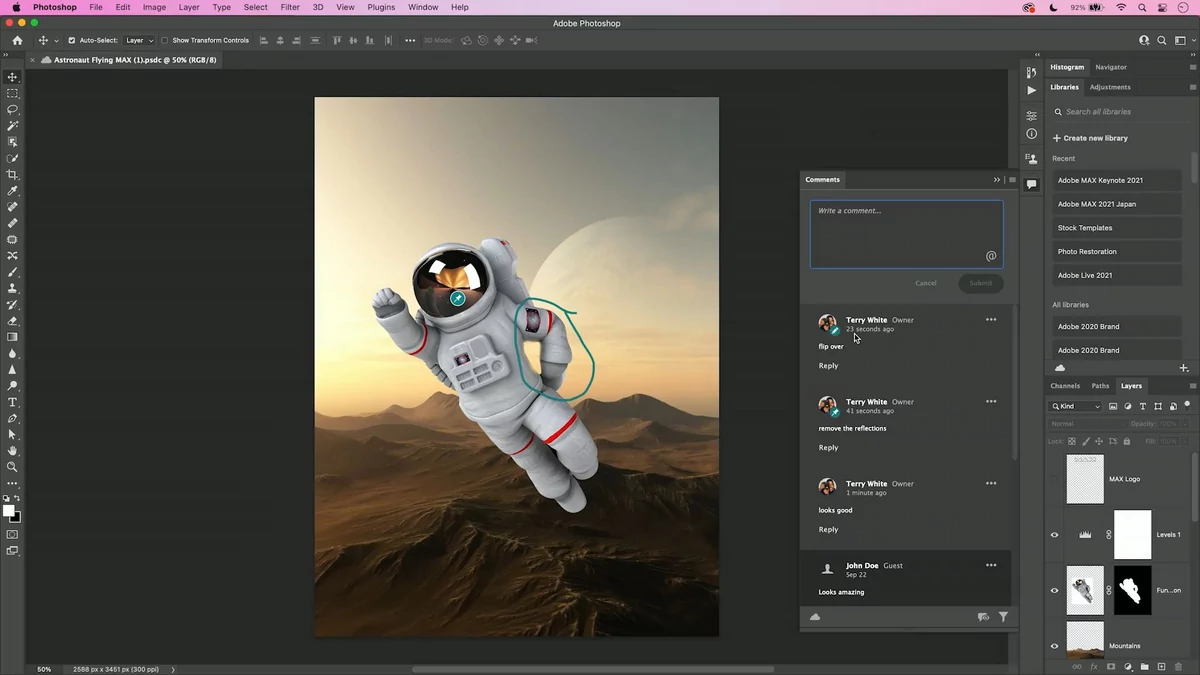Image resolution: width=1200 pixels, height=675 pixels.
Task: Click the lock transparent pixels icon
Action: (1072, 441)
